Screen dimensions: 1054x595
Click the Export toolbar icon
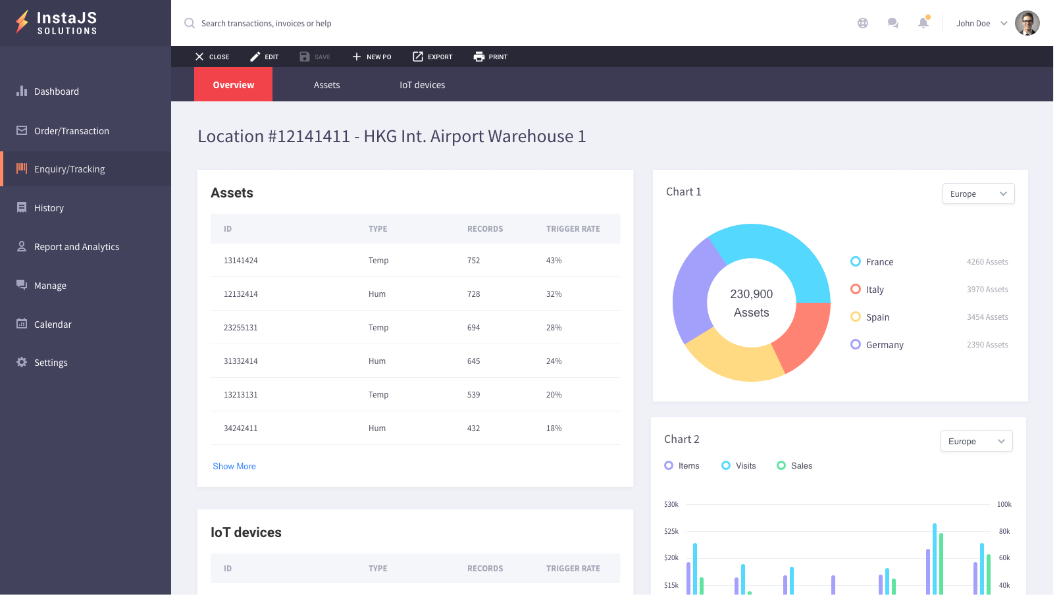pyautogui.click(x=418, y=57)
